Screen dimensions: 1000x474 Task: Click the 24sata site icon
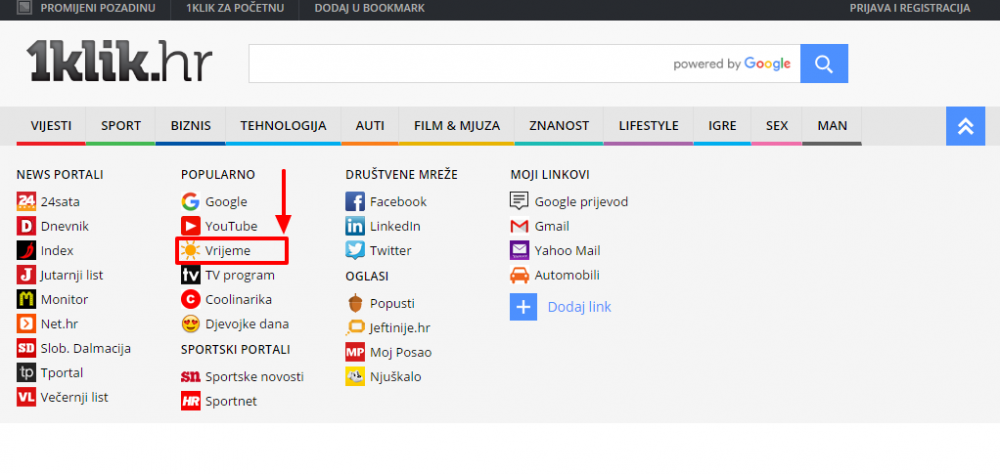pos(26,202)
